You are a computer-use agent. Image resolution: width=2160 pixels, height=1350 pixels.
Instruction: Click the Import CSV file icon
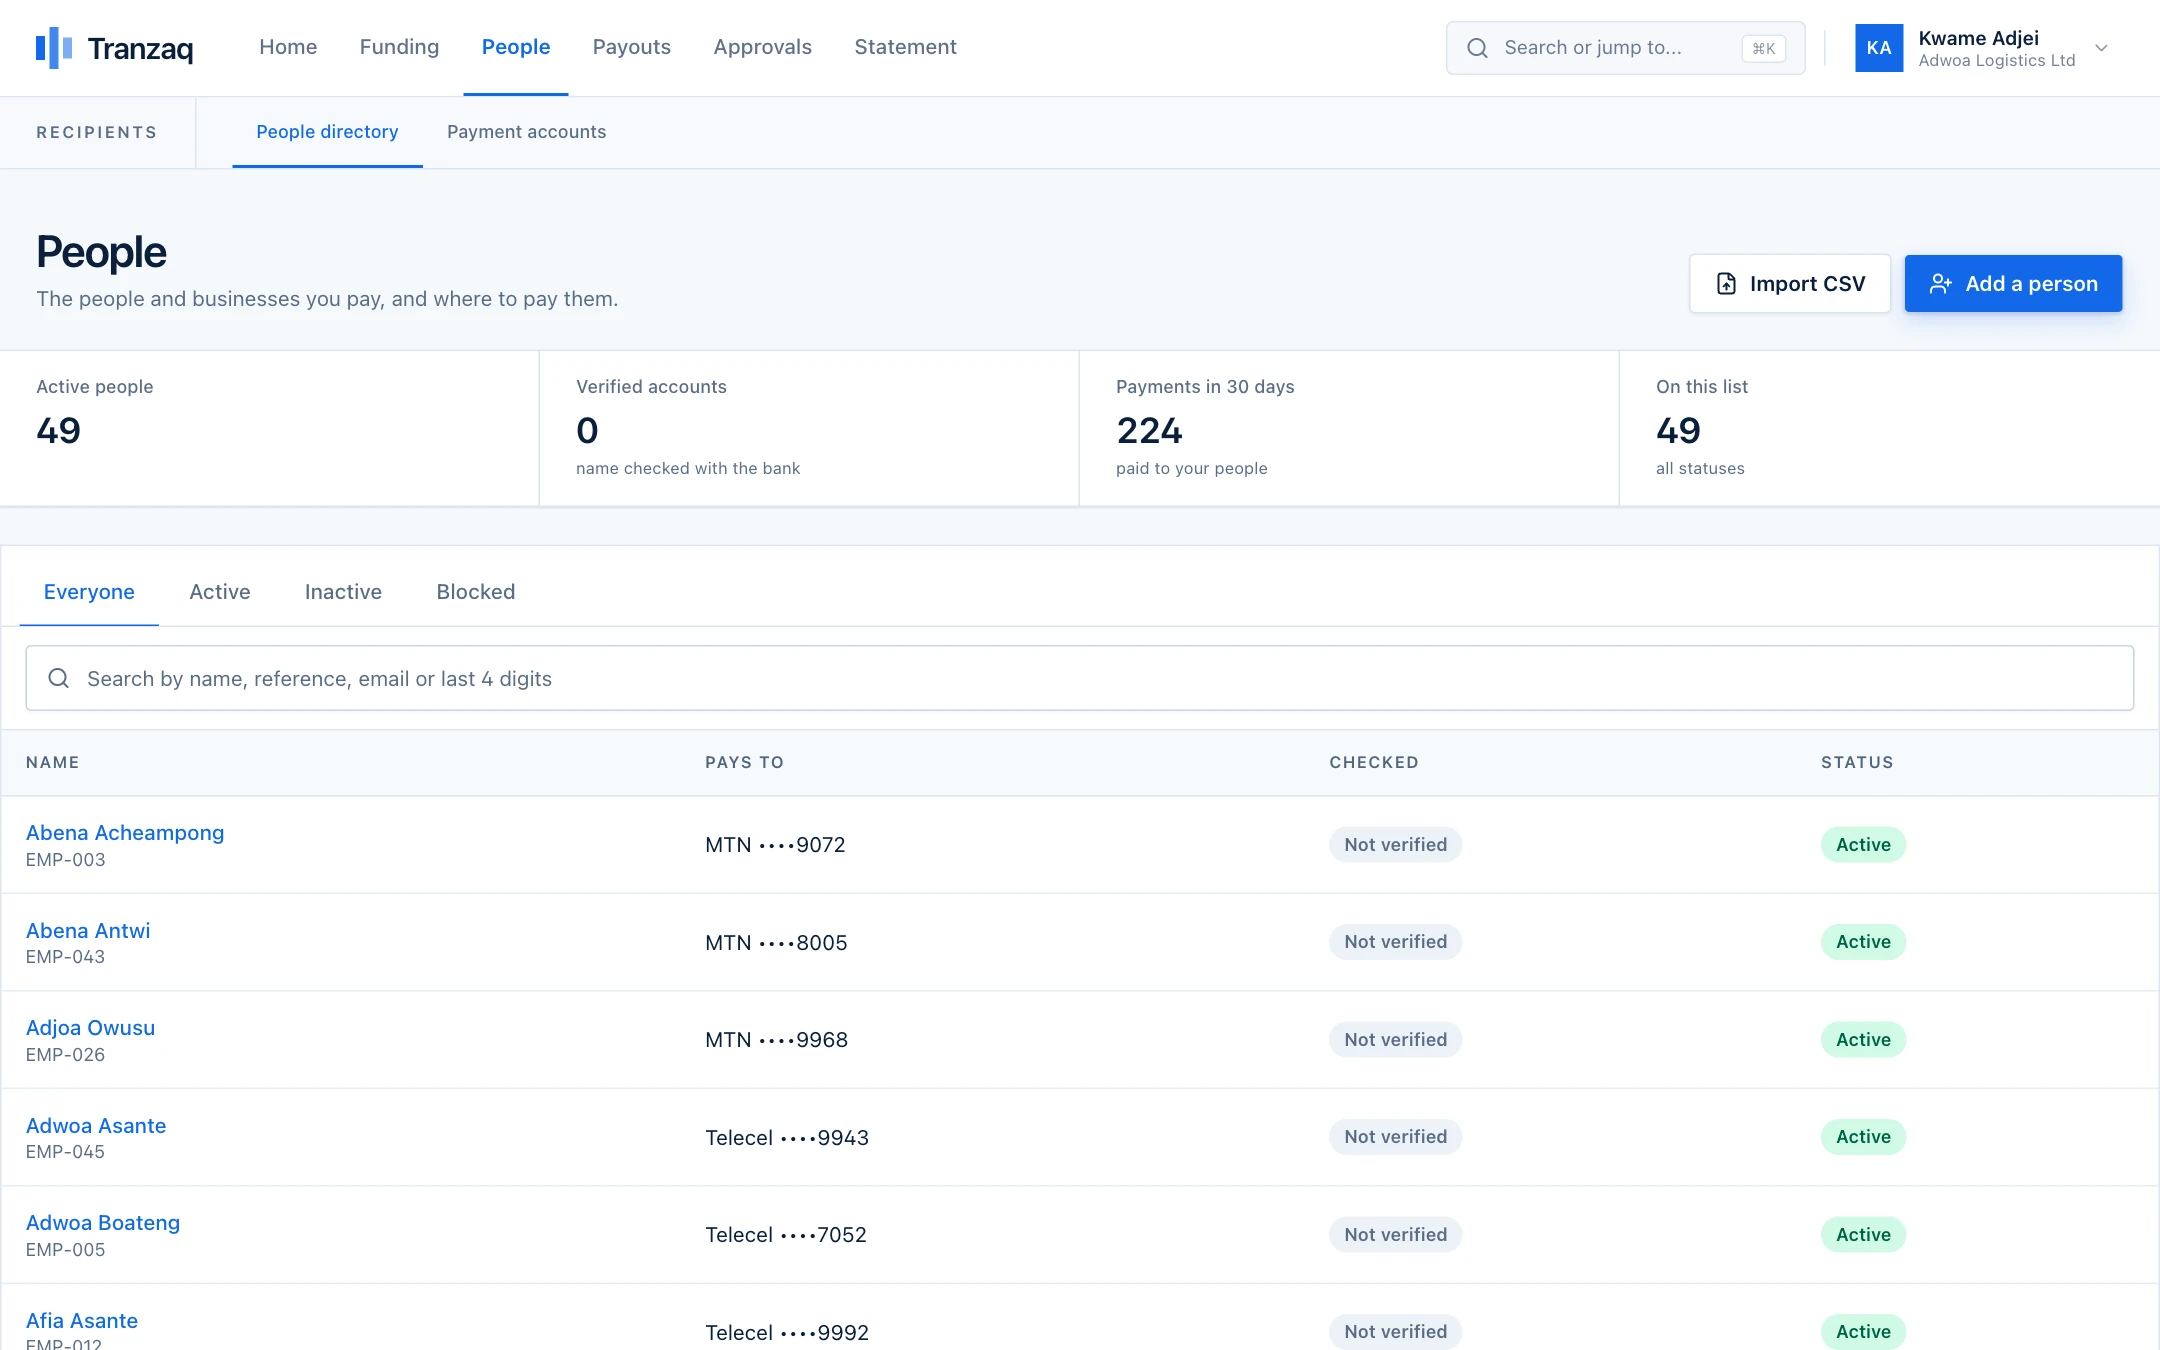click(x=1726, y=284)
